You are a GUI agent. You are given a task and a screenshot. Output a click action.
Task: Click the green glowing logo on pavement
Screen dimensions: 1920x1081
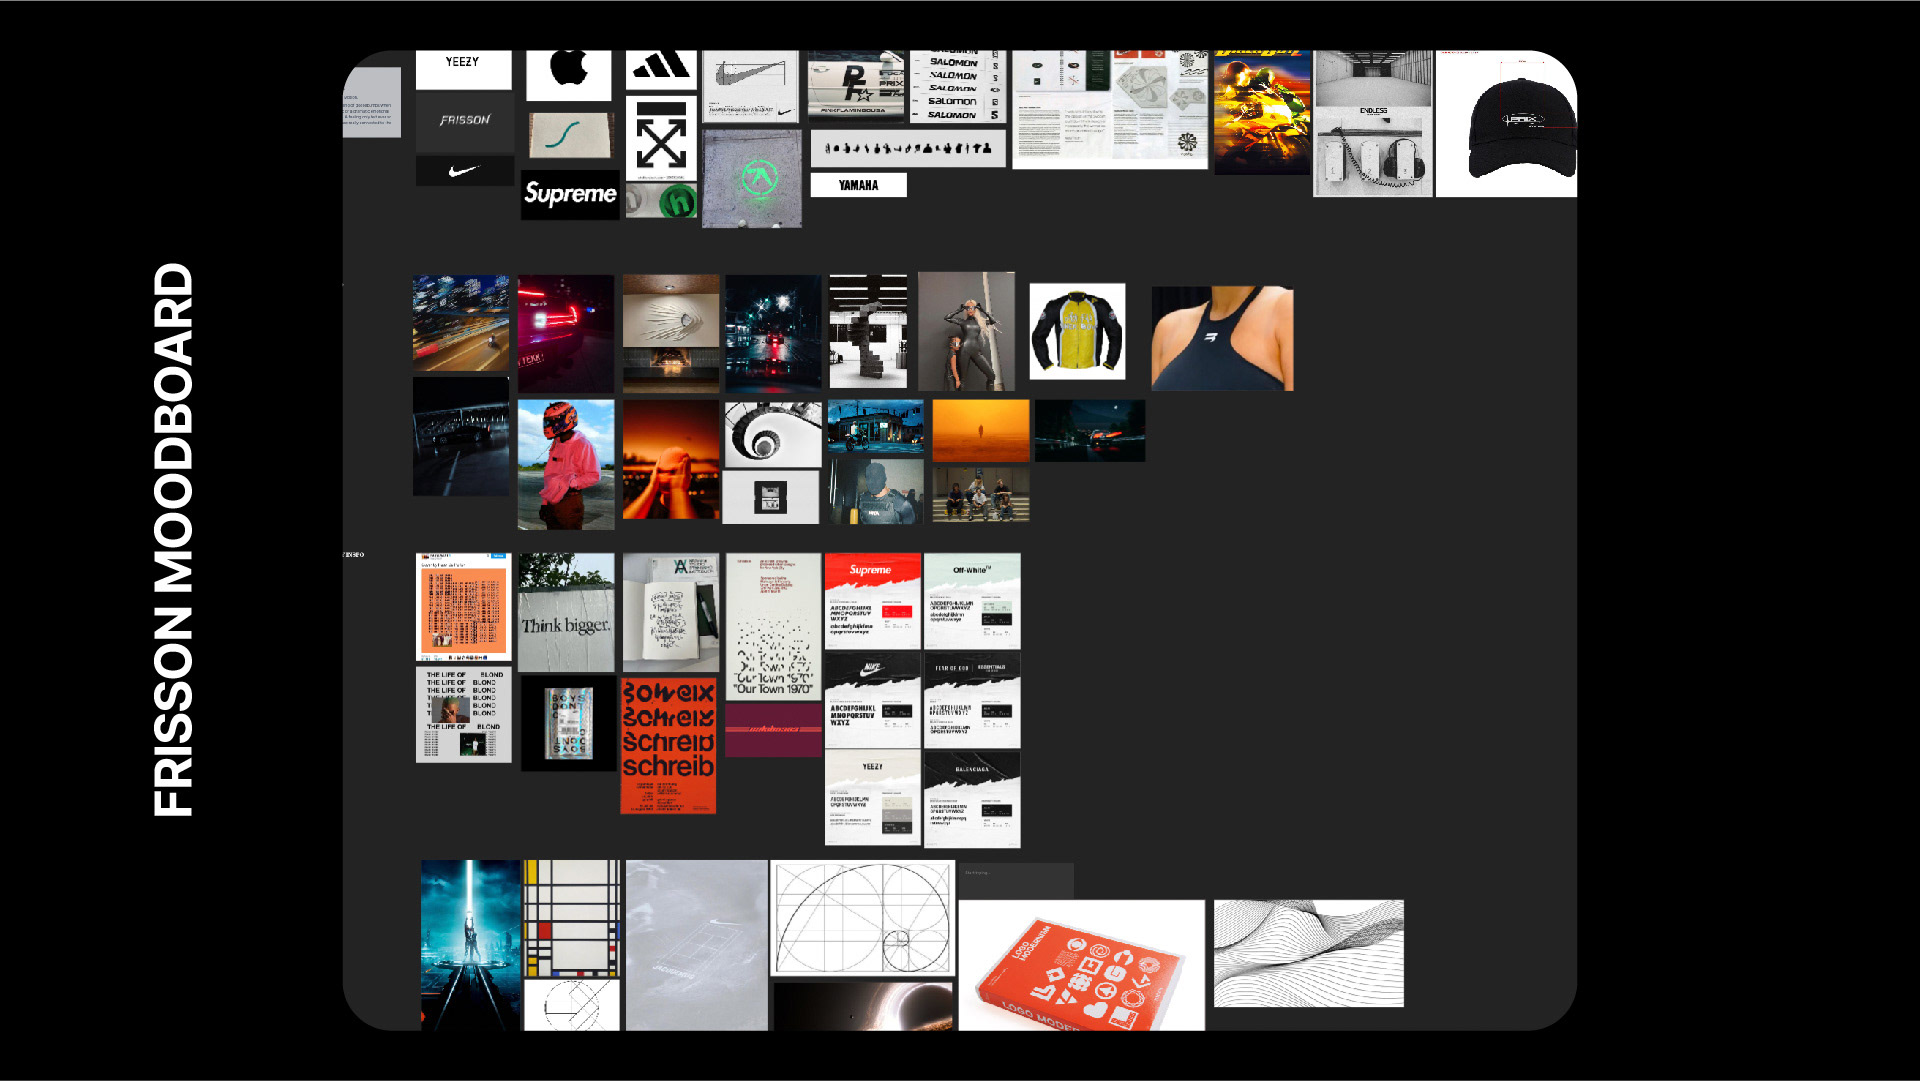pyautogui.click(x=751, y=179)
